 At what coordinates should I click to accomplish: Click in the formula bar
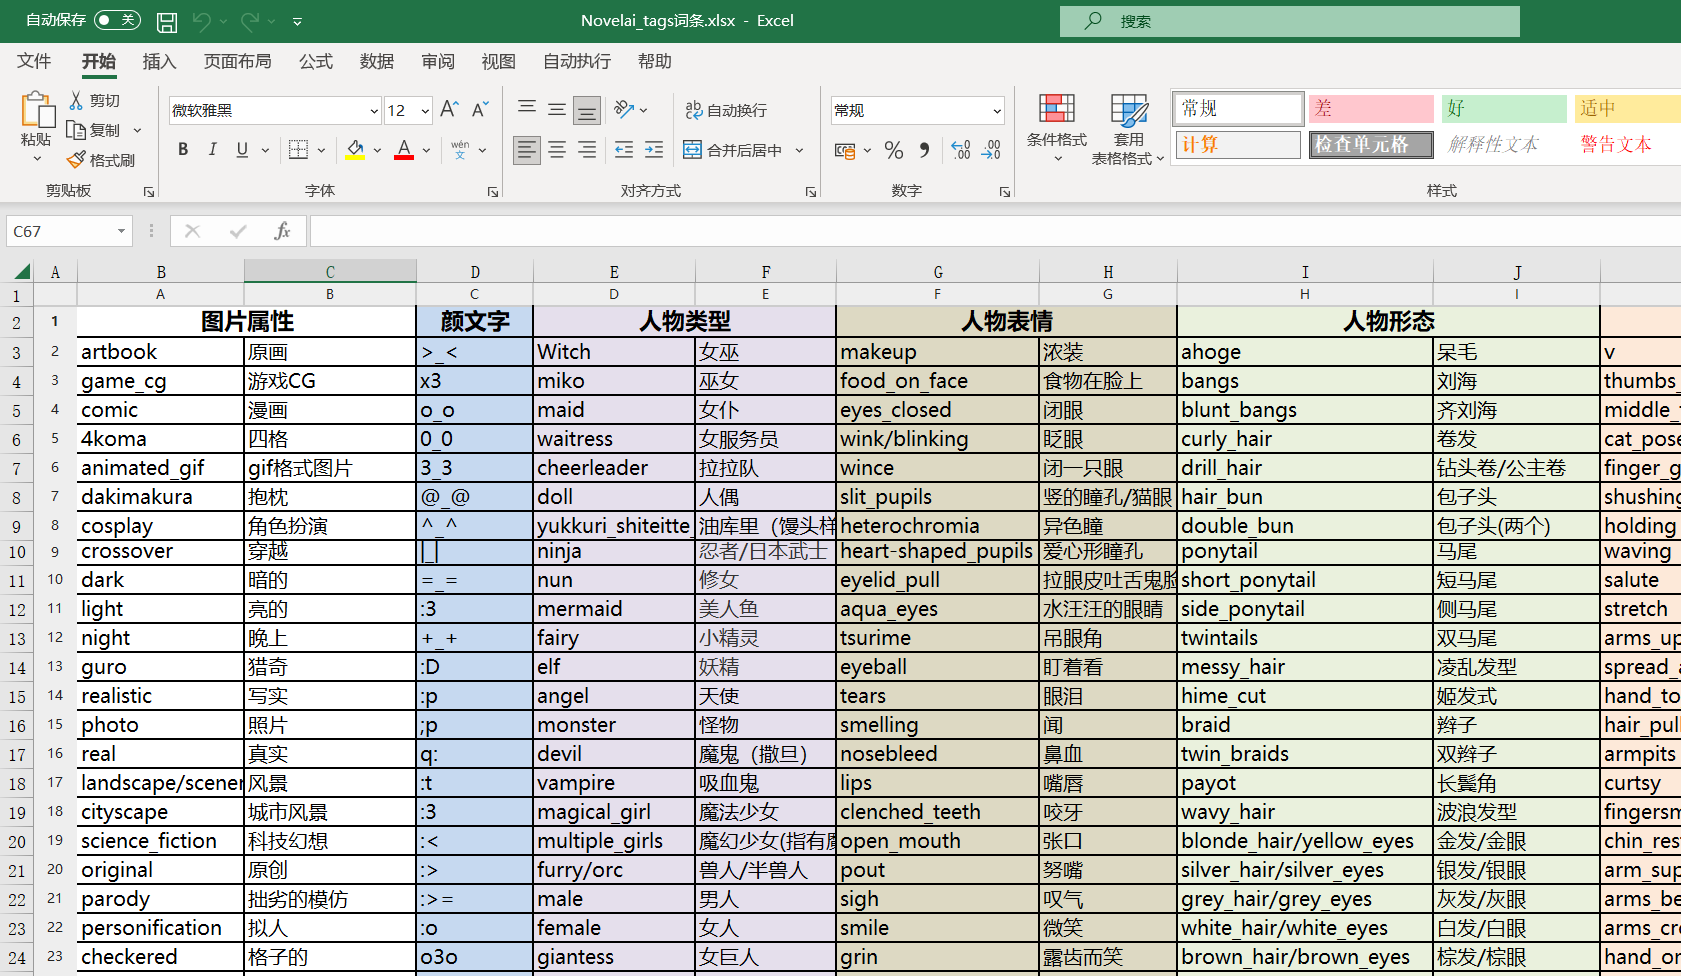995,231
